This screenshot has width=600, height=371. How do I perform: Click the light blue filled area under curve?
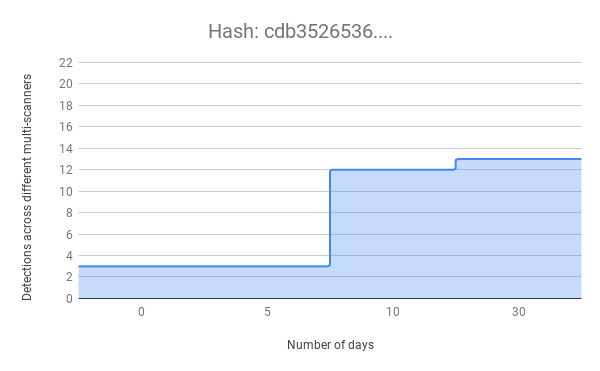pos(455,233)
